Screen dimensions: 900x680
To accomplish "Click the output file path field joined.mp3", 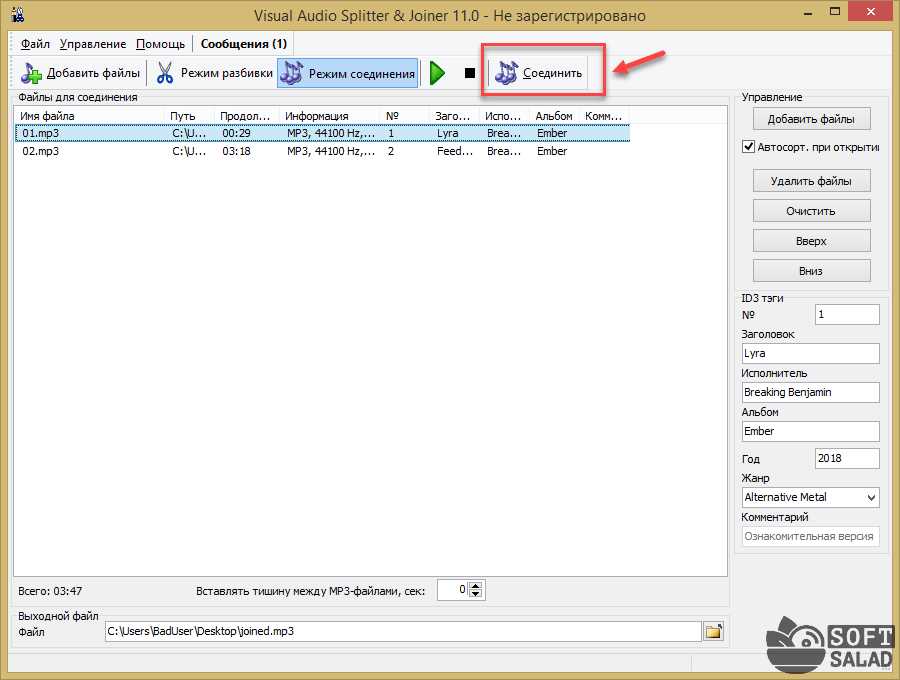I will click(402, 631).
